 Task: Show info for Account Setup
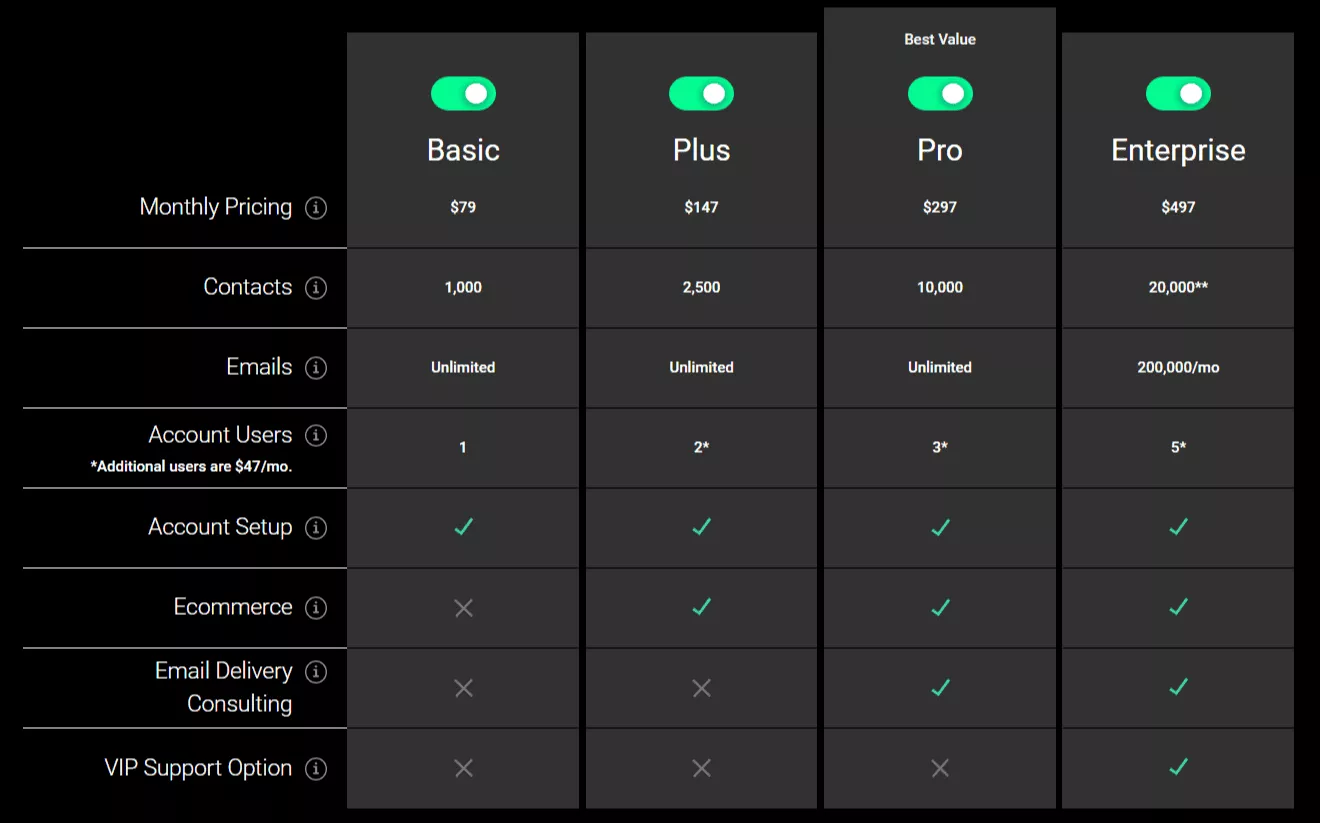pyautogui.click(x=316, y=528)
